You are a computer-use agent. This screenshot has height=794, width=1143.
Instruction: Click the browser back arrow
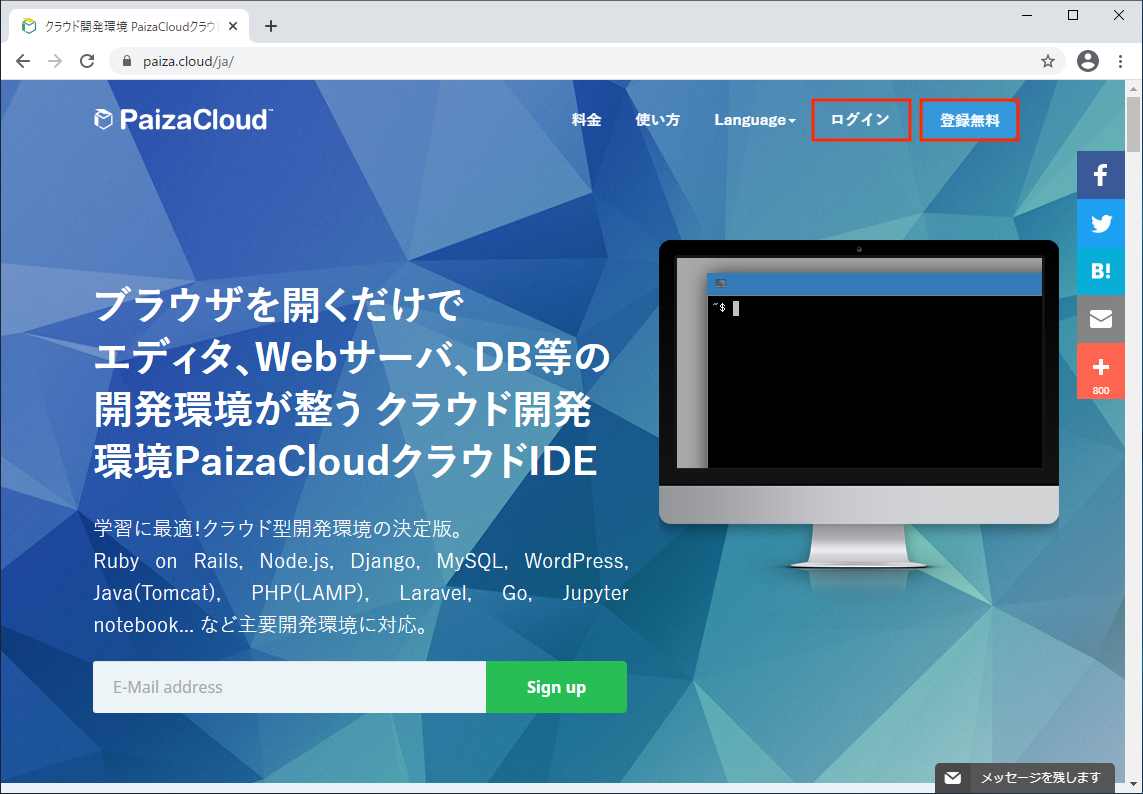[x=23, y=61]
